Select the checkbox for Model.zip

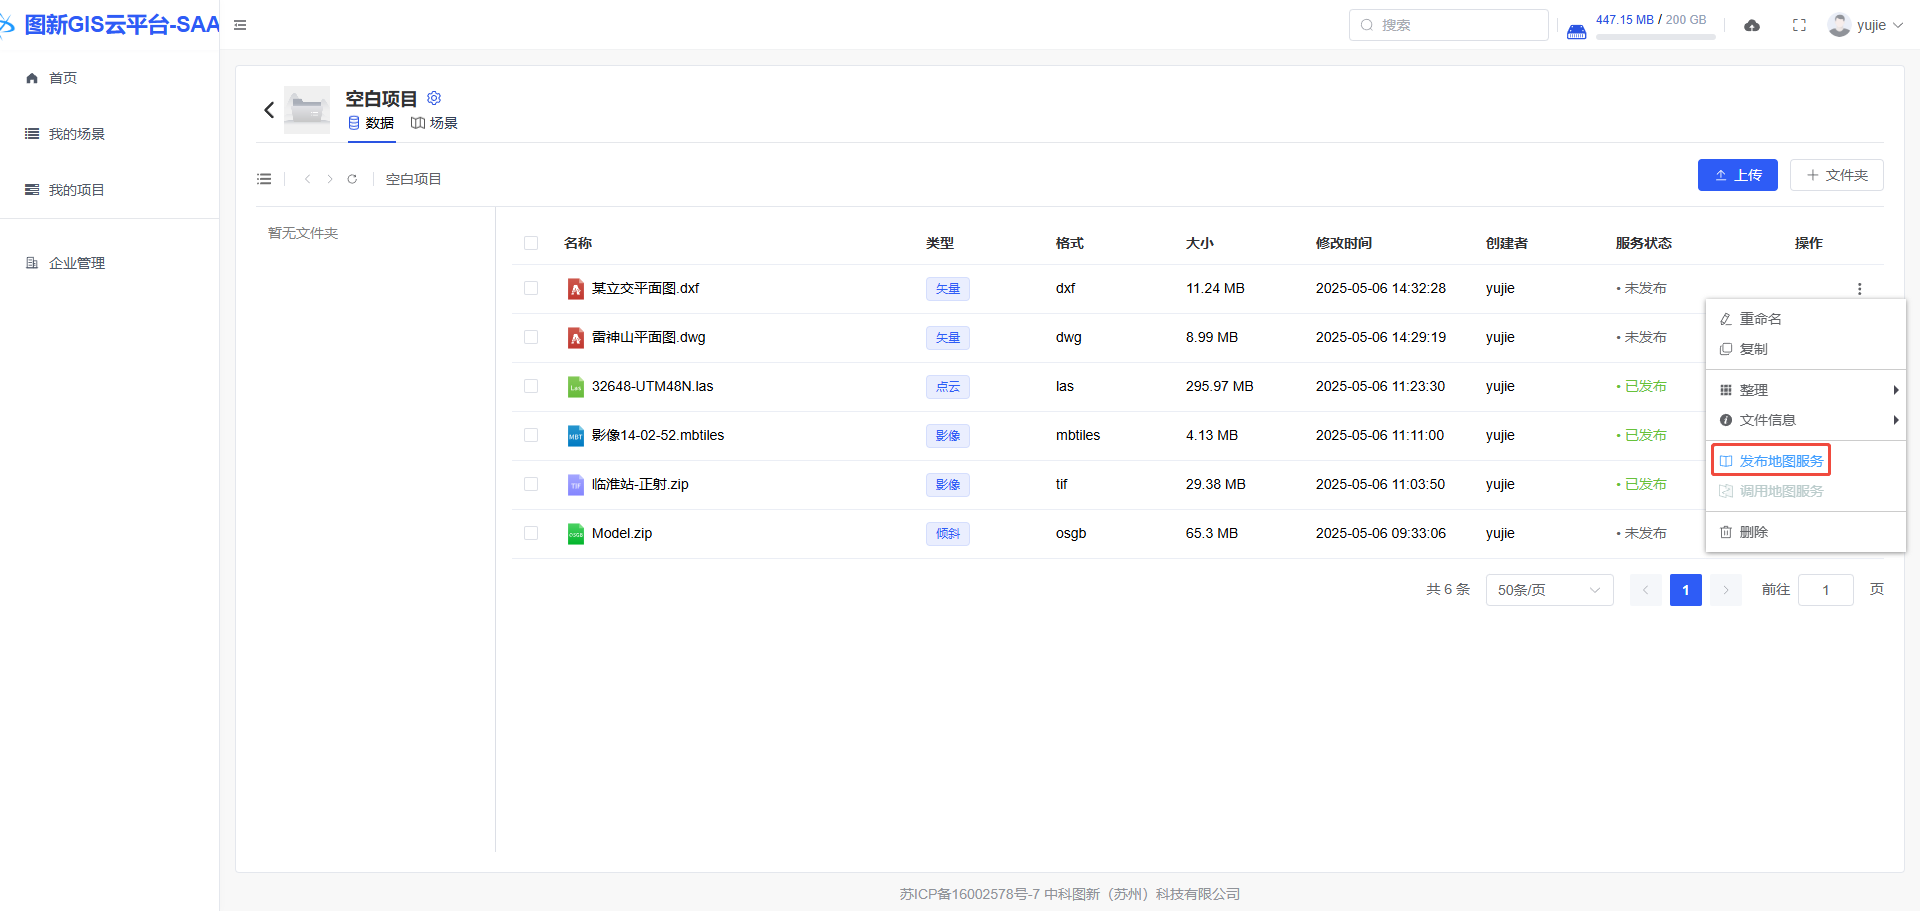click(531, 534)
